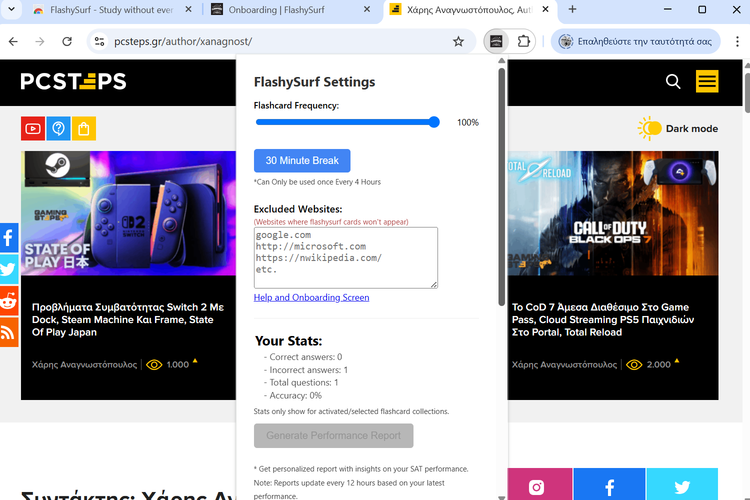Open the Help and Onboarding Screen link
This screenshot has height=500, width=750.
pyautogui.click(x=311, y=297)
